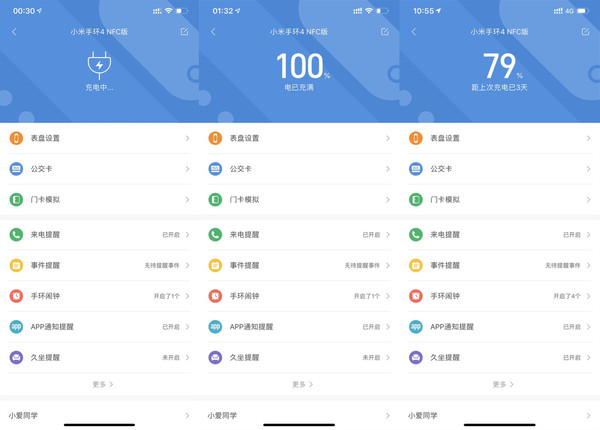
Task: Tap 无待提醒事件 status on 100% screen
Action: (x=362, y=265)
